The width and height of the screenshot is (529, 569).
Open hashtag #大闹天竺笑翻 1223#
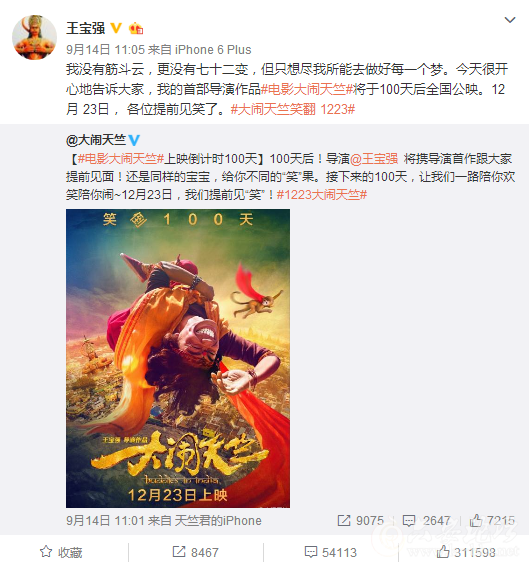pyautogui.click(x=293, y=109)
